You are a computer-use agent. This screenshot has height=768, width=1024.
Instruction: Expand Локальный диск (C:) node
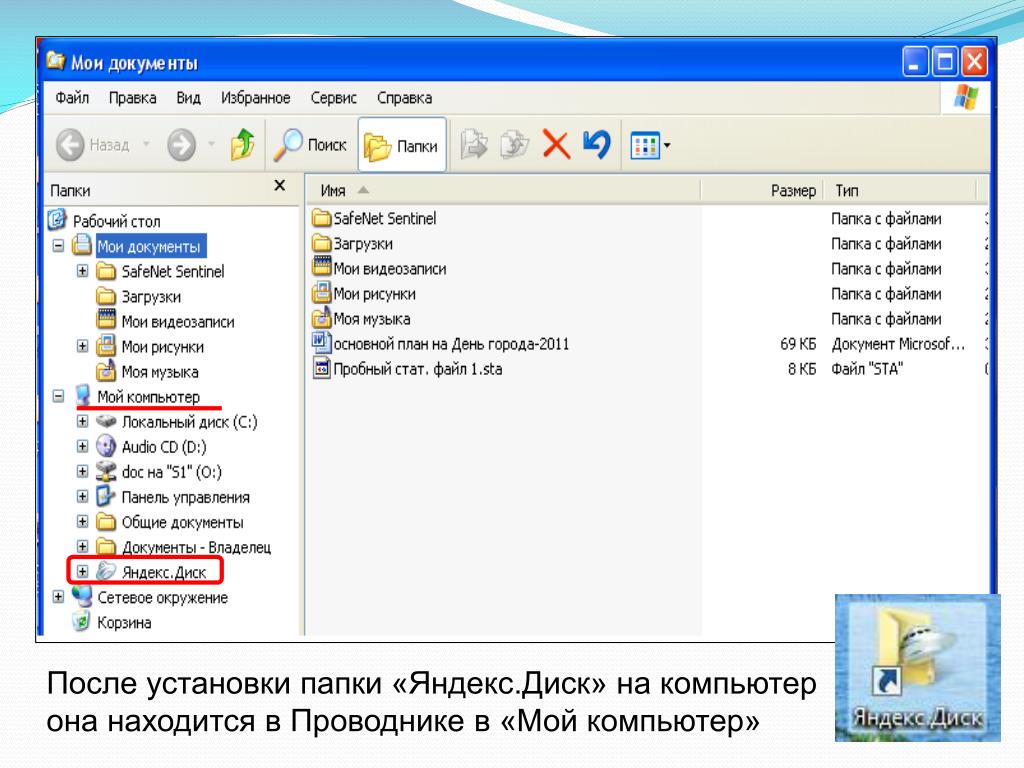pos(83,422)
